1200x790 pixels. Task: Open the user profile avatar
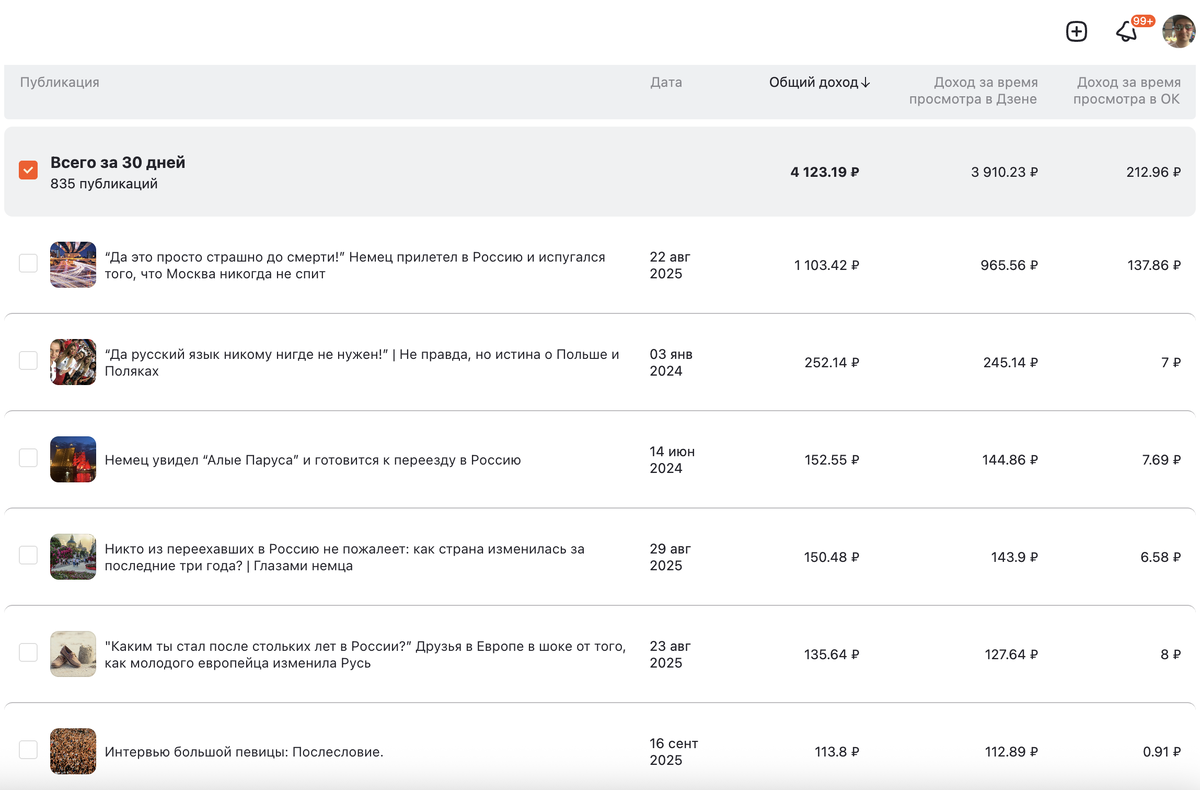click(x=1178, y=32)
